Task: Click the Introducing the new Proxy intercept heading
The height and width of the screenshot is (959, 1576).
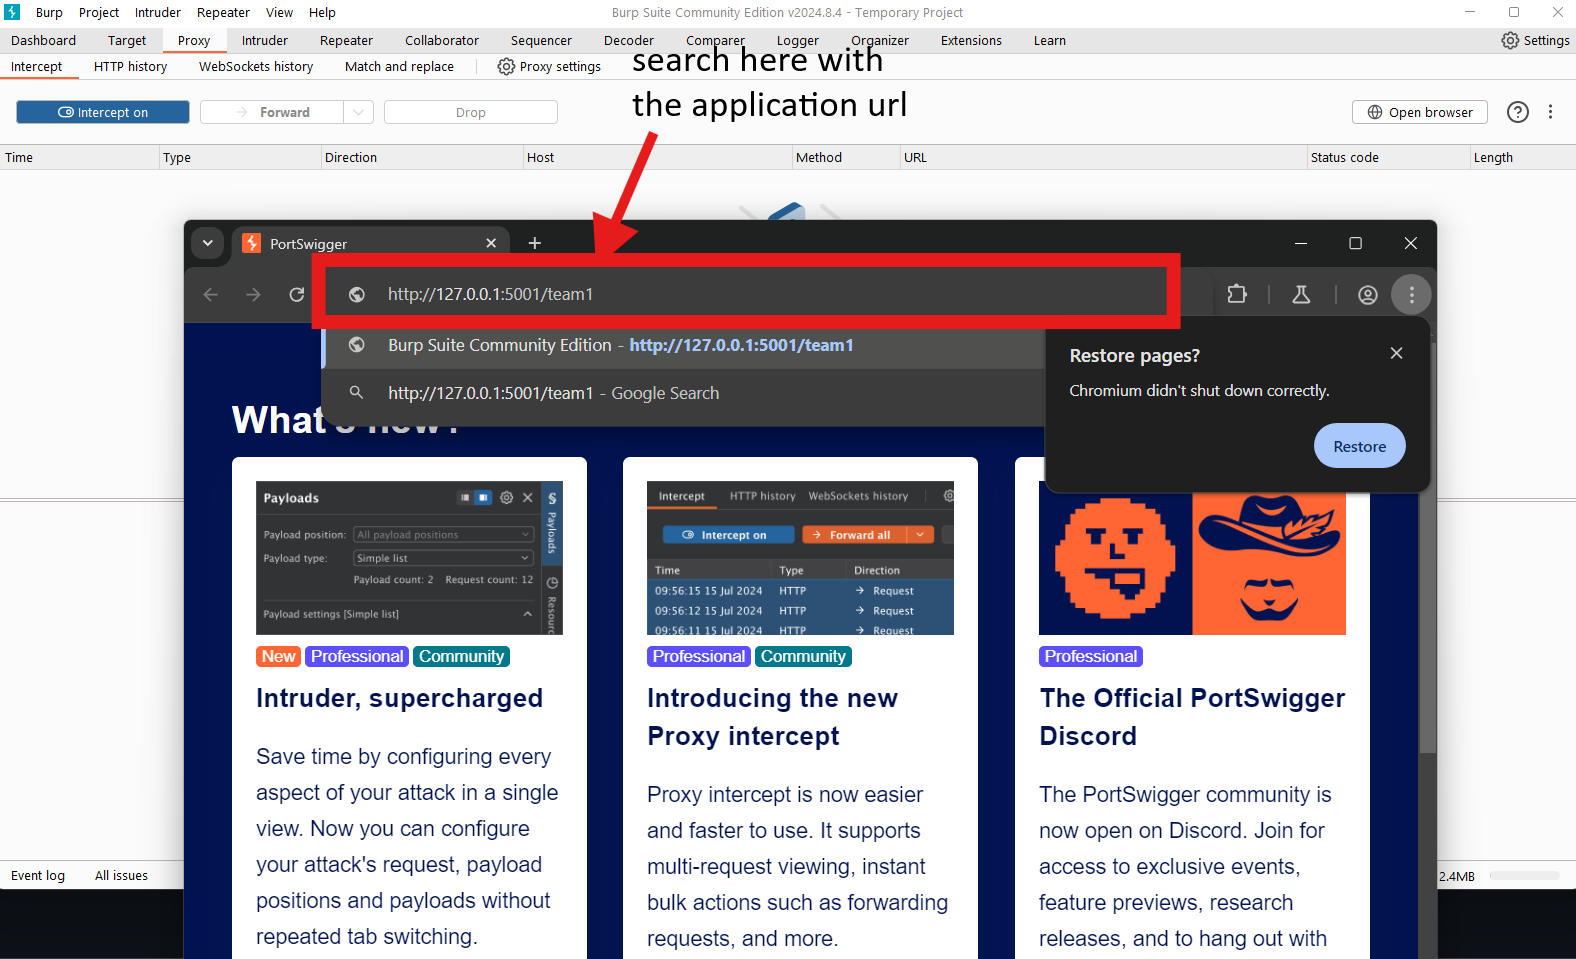Action: (x=772, y=717)
